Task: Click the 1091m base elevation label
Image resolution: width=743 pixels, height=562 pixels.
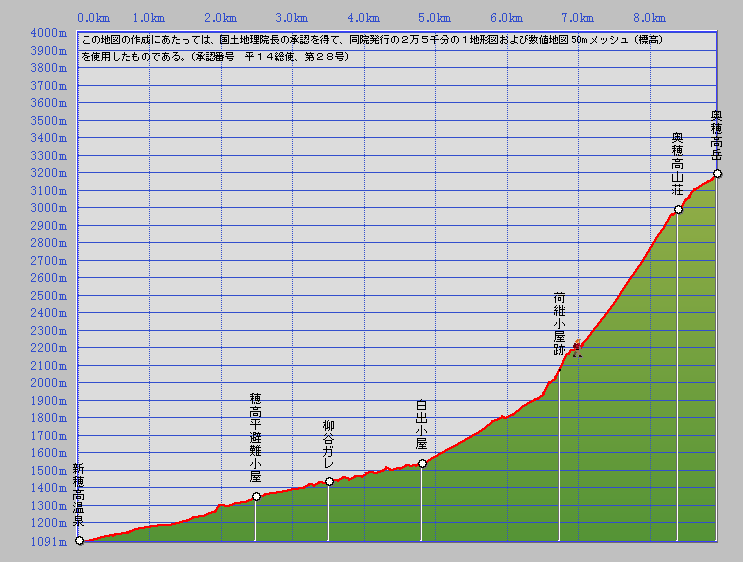Action: [49, 542]
